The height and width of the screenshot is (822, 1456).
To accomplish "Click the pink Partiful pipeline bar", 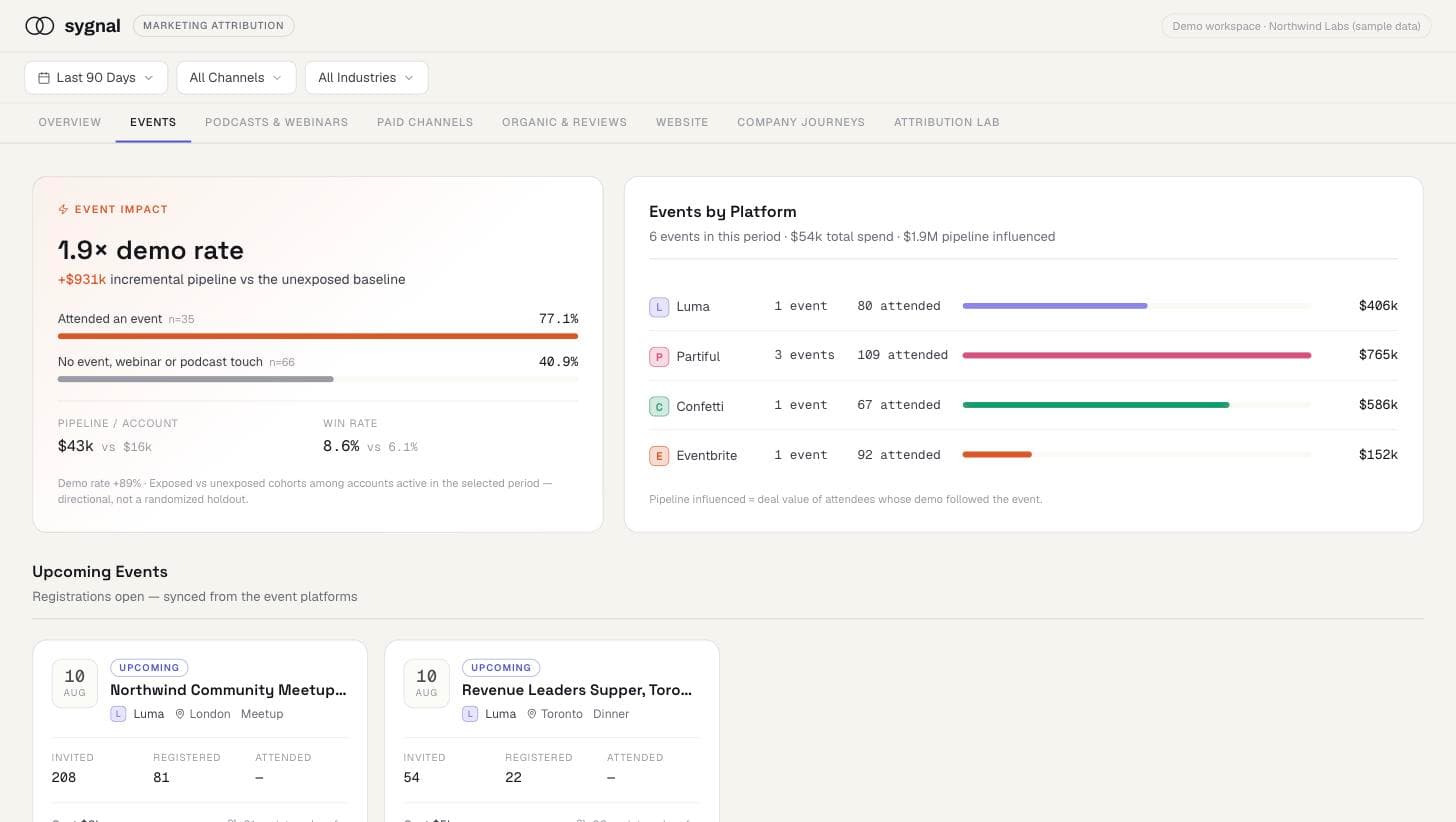I will click(1136, 355).
